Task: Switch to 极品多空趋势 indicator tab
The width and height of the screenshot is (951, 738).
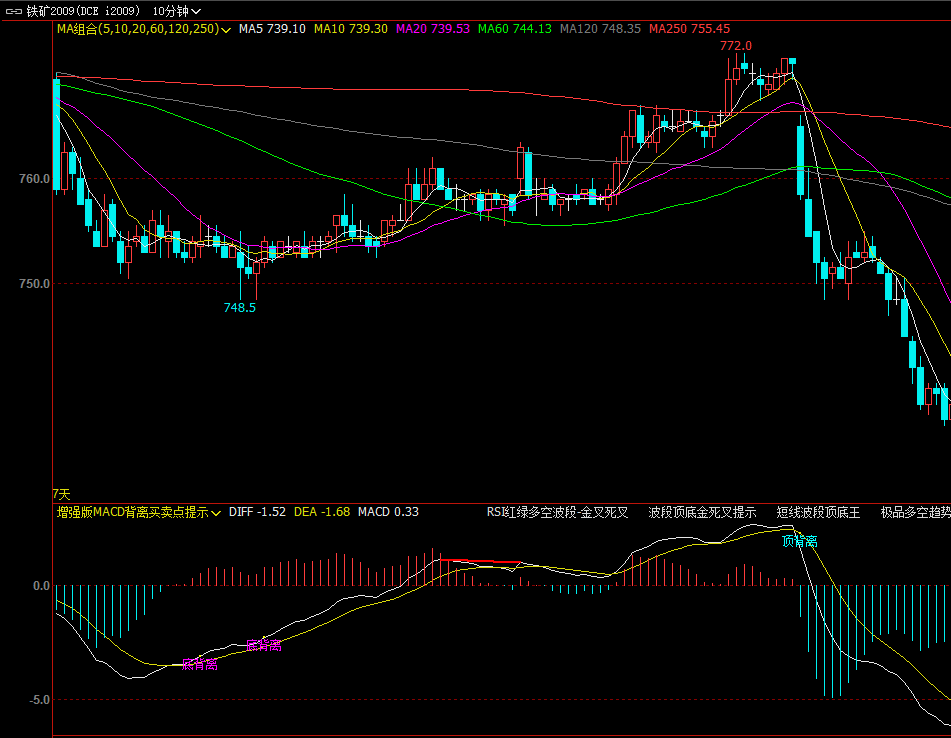Action: click(916, 512)
